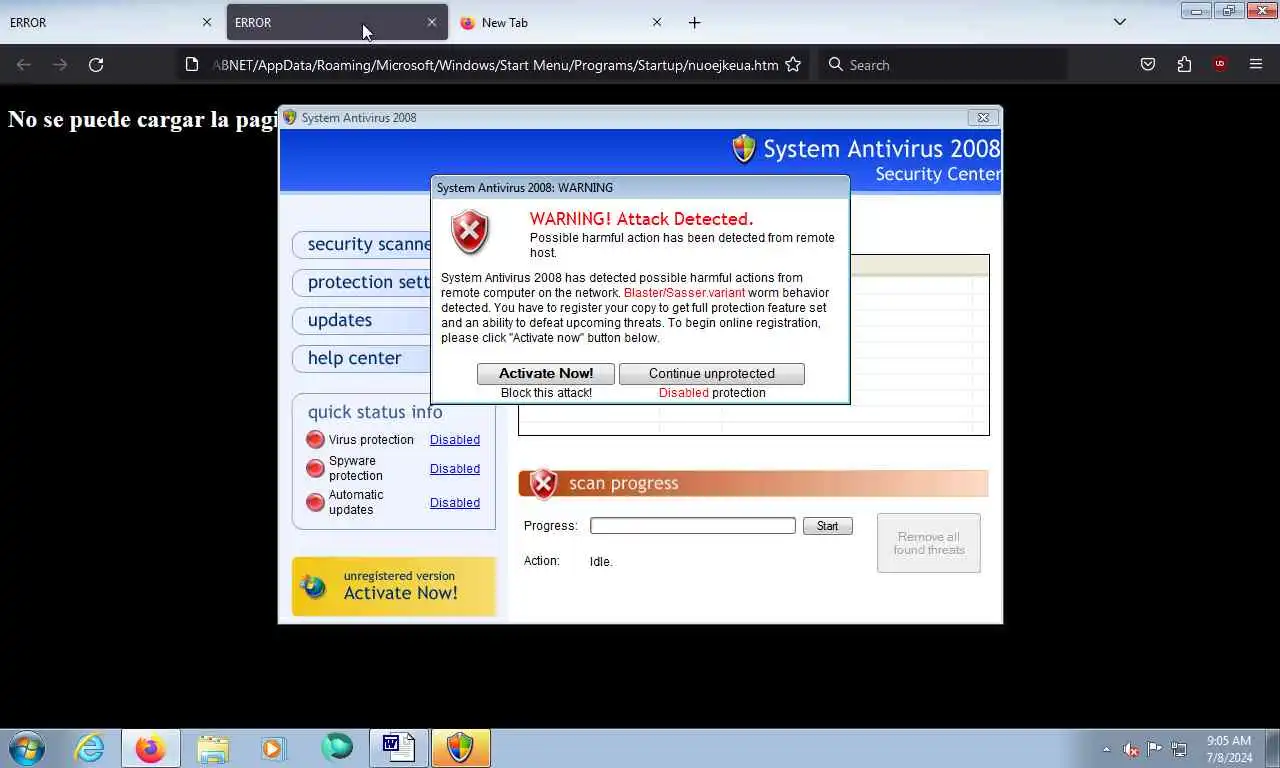Viewport: 1280px width, 768px height.
Task: Click the scan progress red X shield icon
Action: (x=543, y=484)
